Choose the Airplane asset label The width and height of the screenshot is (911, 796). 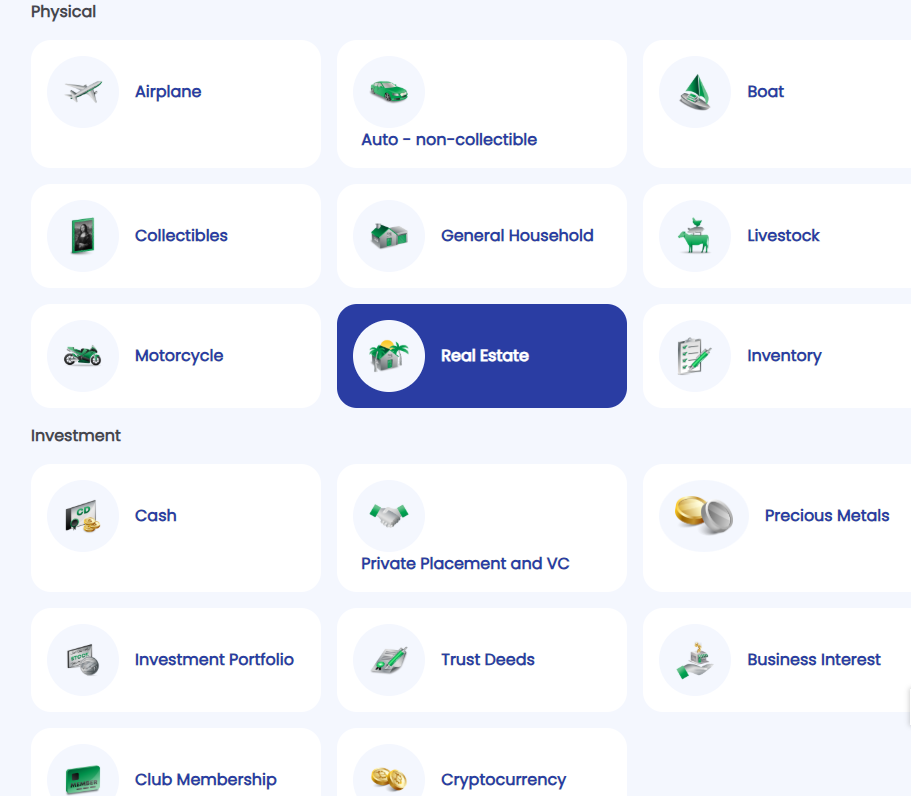pyautogui.click(x=168, y=92)
